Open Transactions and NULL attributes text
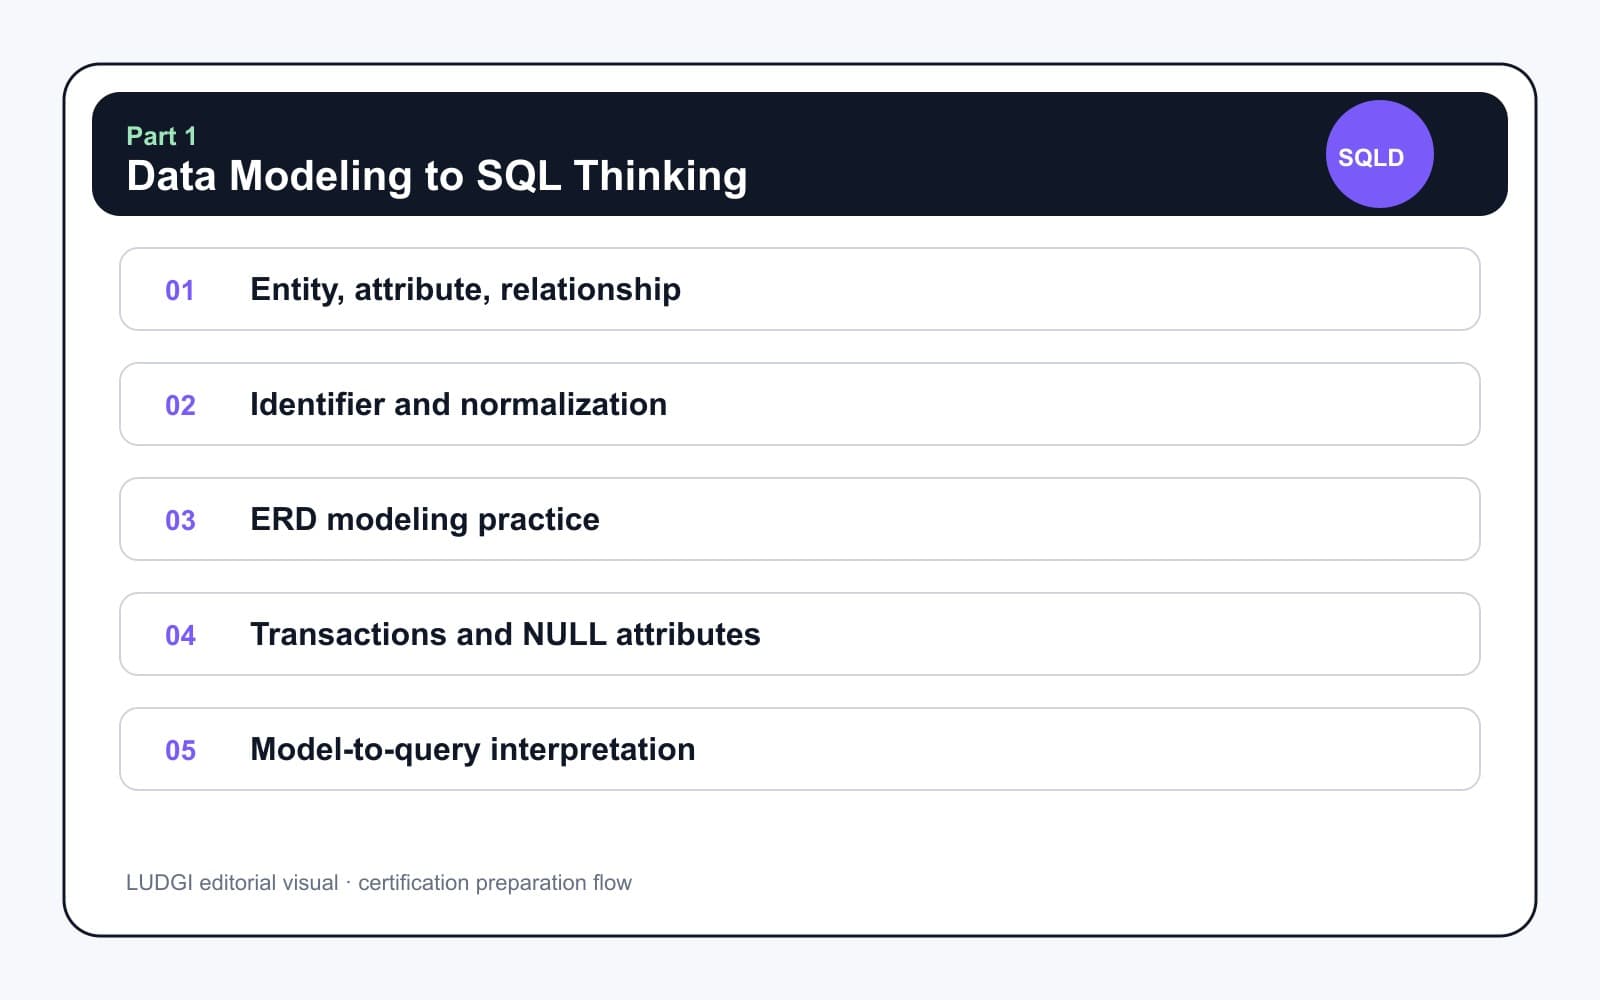Screen dimensions: 1600x1000 [505, 634]
